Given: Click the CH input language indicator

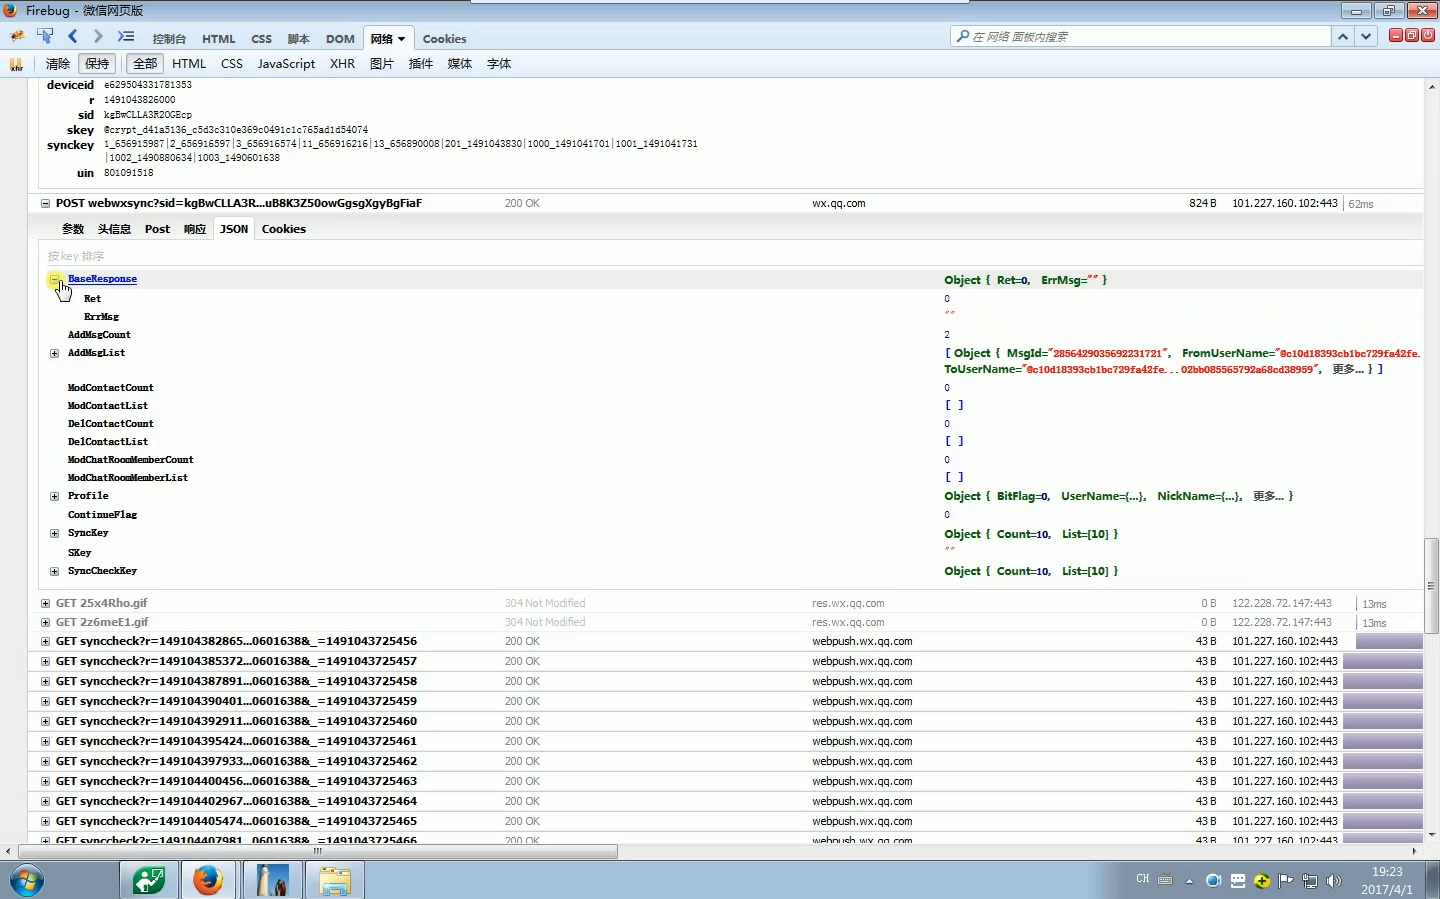Looking at the screenshot, I should coord(1143,879).
